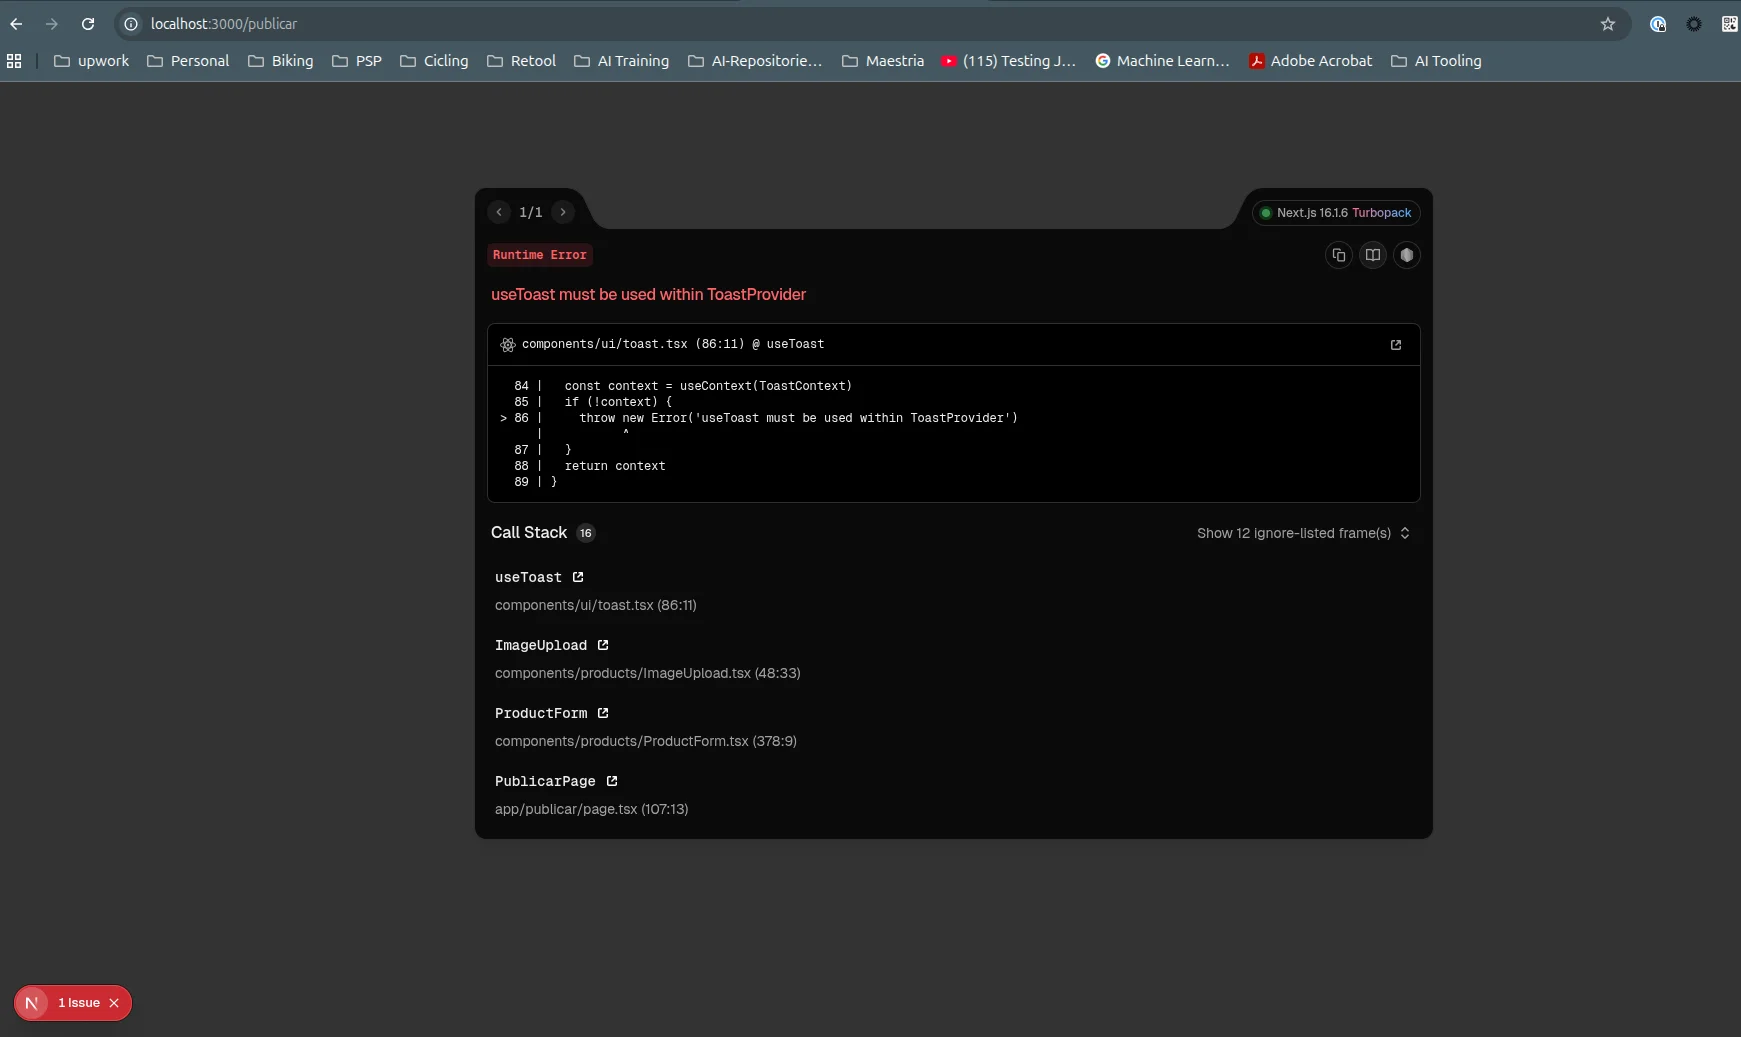This screenshot has width=1741, height=1037.
Task: Open the AI-Repositories bookmark folder
Action: pyautogui.click(x=755, y=61)
